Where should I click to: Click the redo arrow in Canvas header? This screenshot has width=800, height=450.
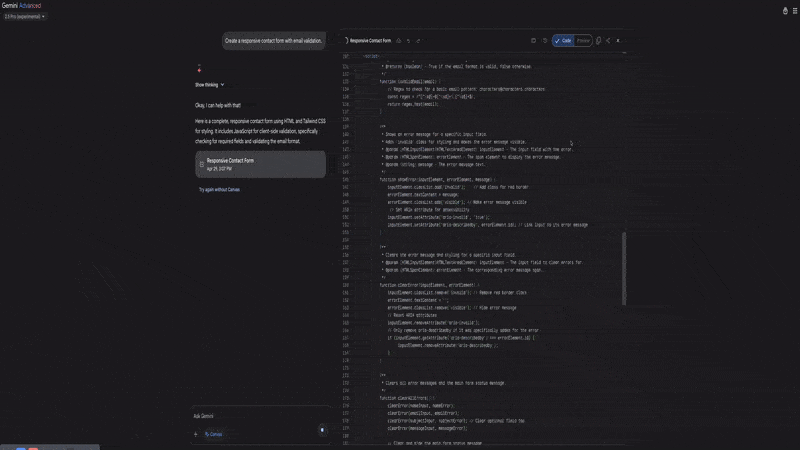[418, 41]
